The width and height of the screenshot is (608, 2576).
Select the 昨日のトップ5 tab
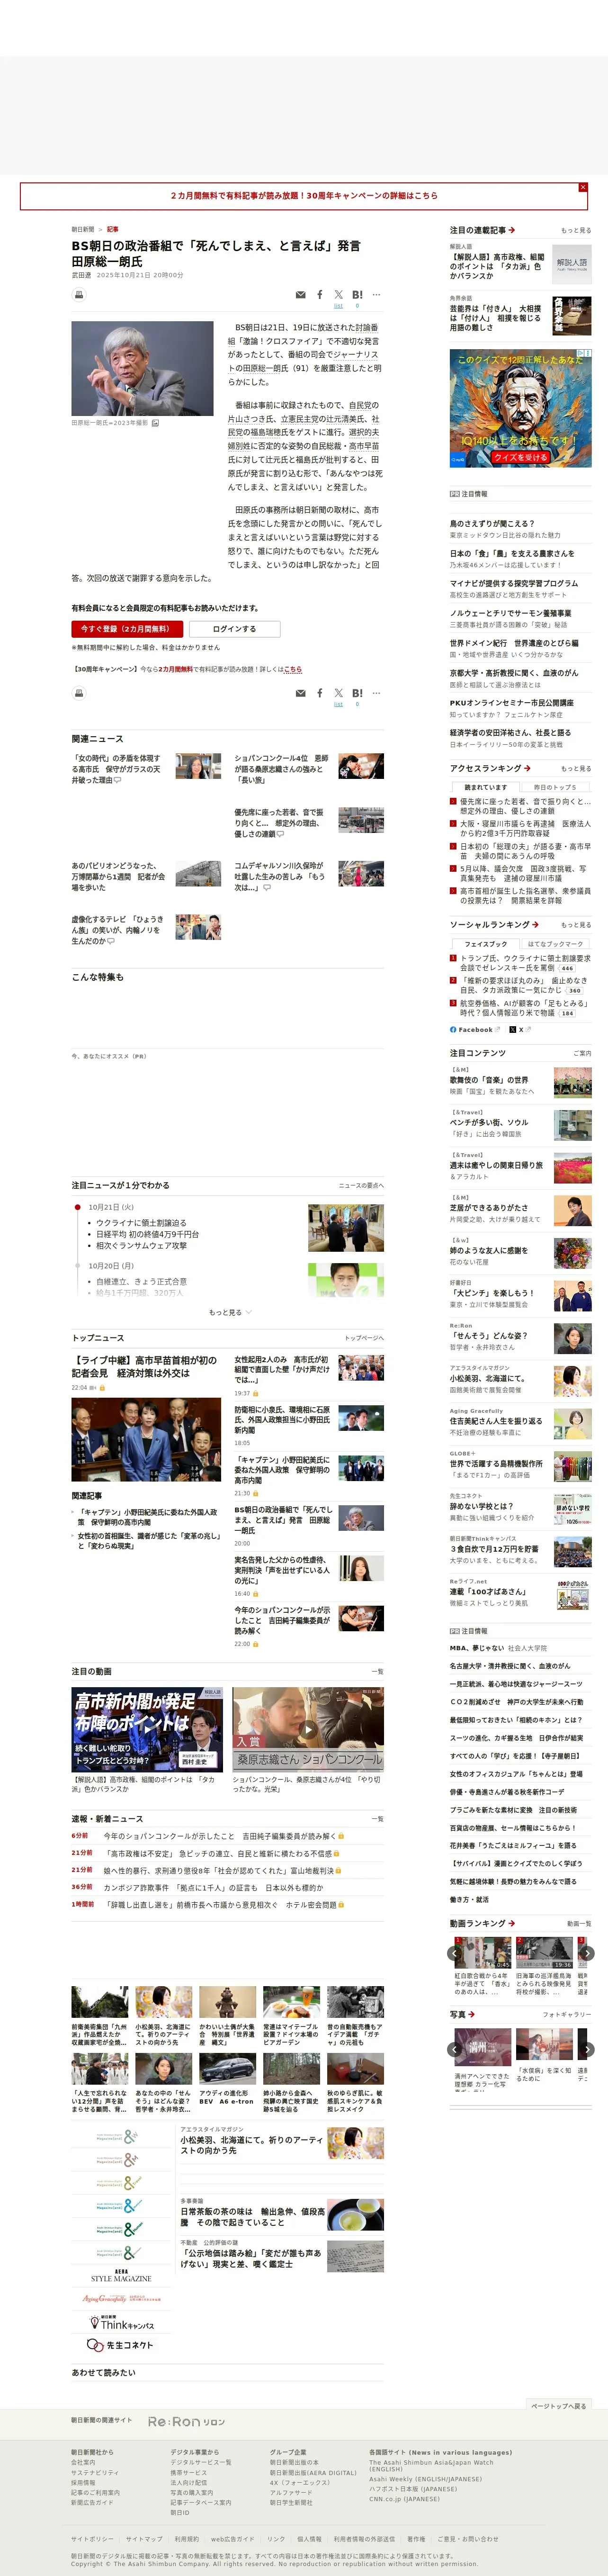[555, 787]
